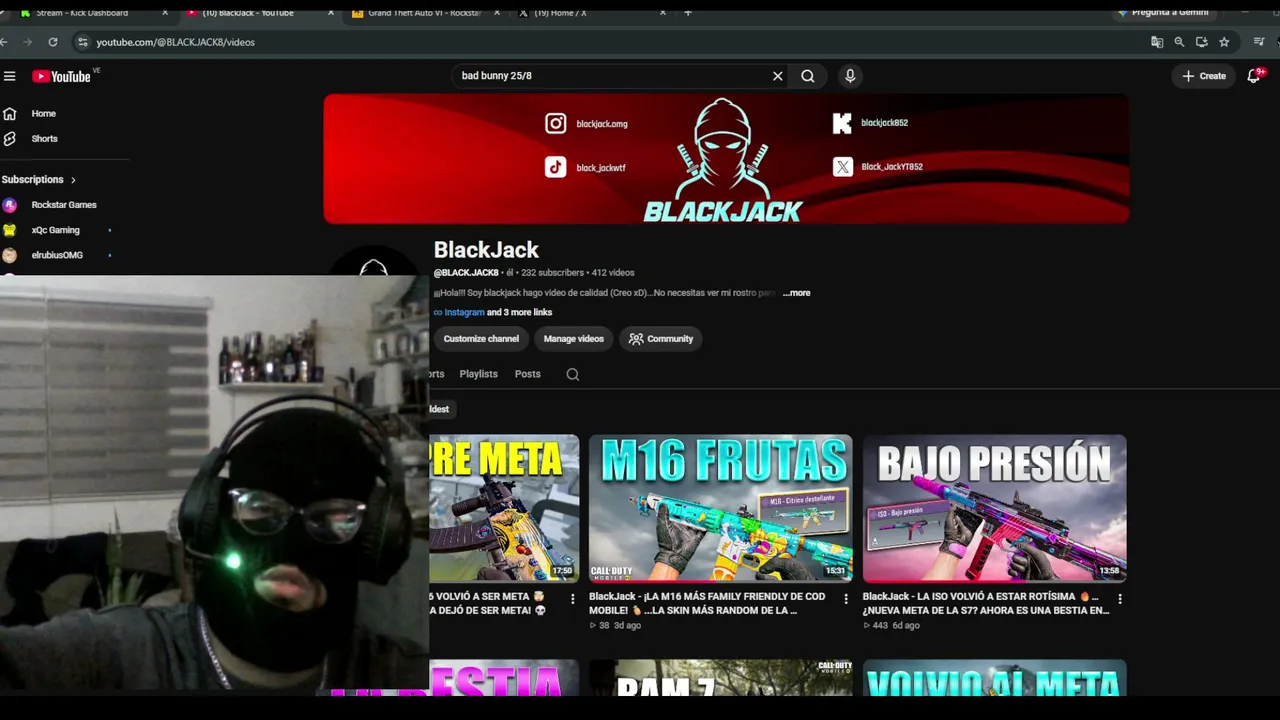Go forward with the browser forward arrow
1280x720 pixels.
point(27,42)
